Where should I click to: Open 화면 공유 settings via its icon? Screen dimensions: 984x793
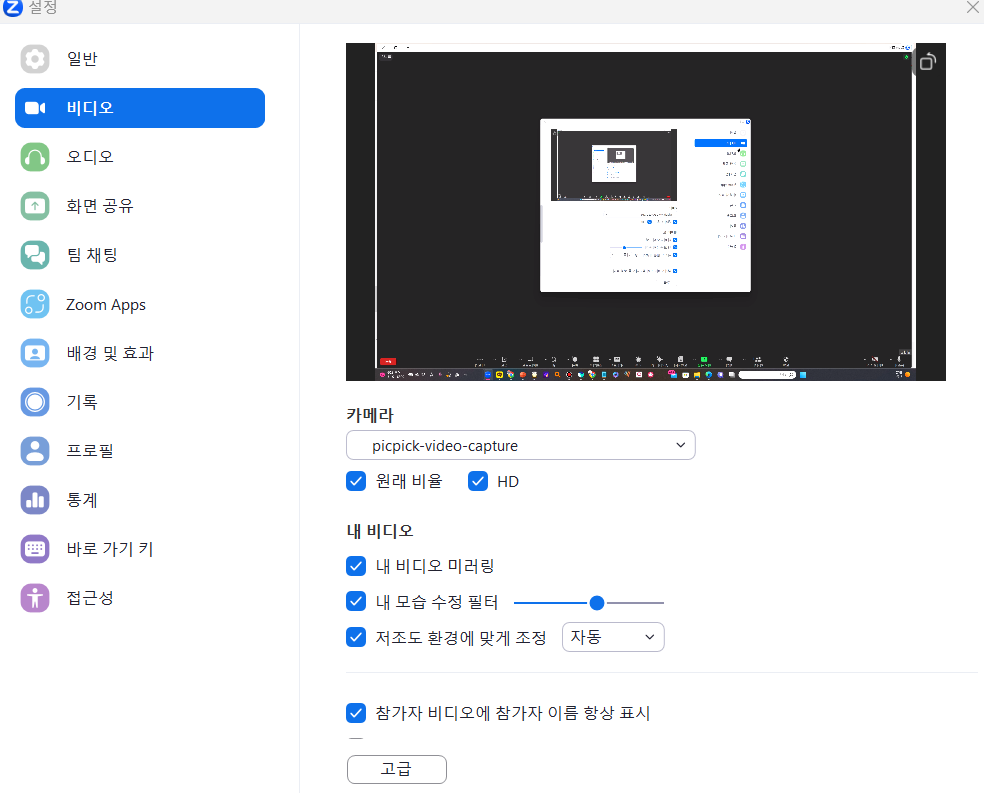tap(35, 206)
